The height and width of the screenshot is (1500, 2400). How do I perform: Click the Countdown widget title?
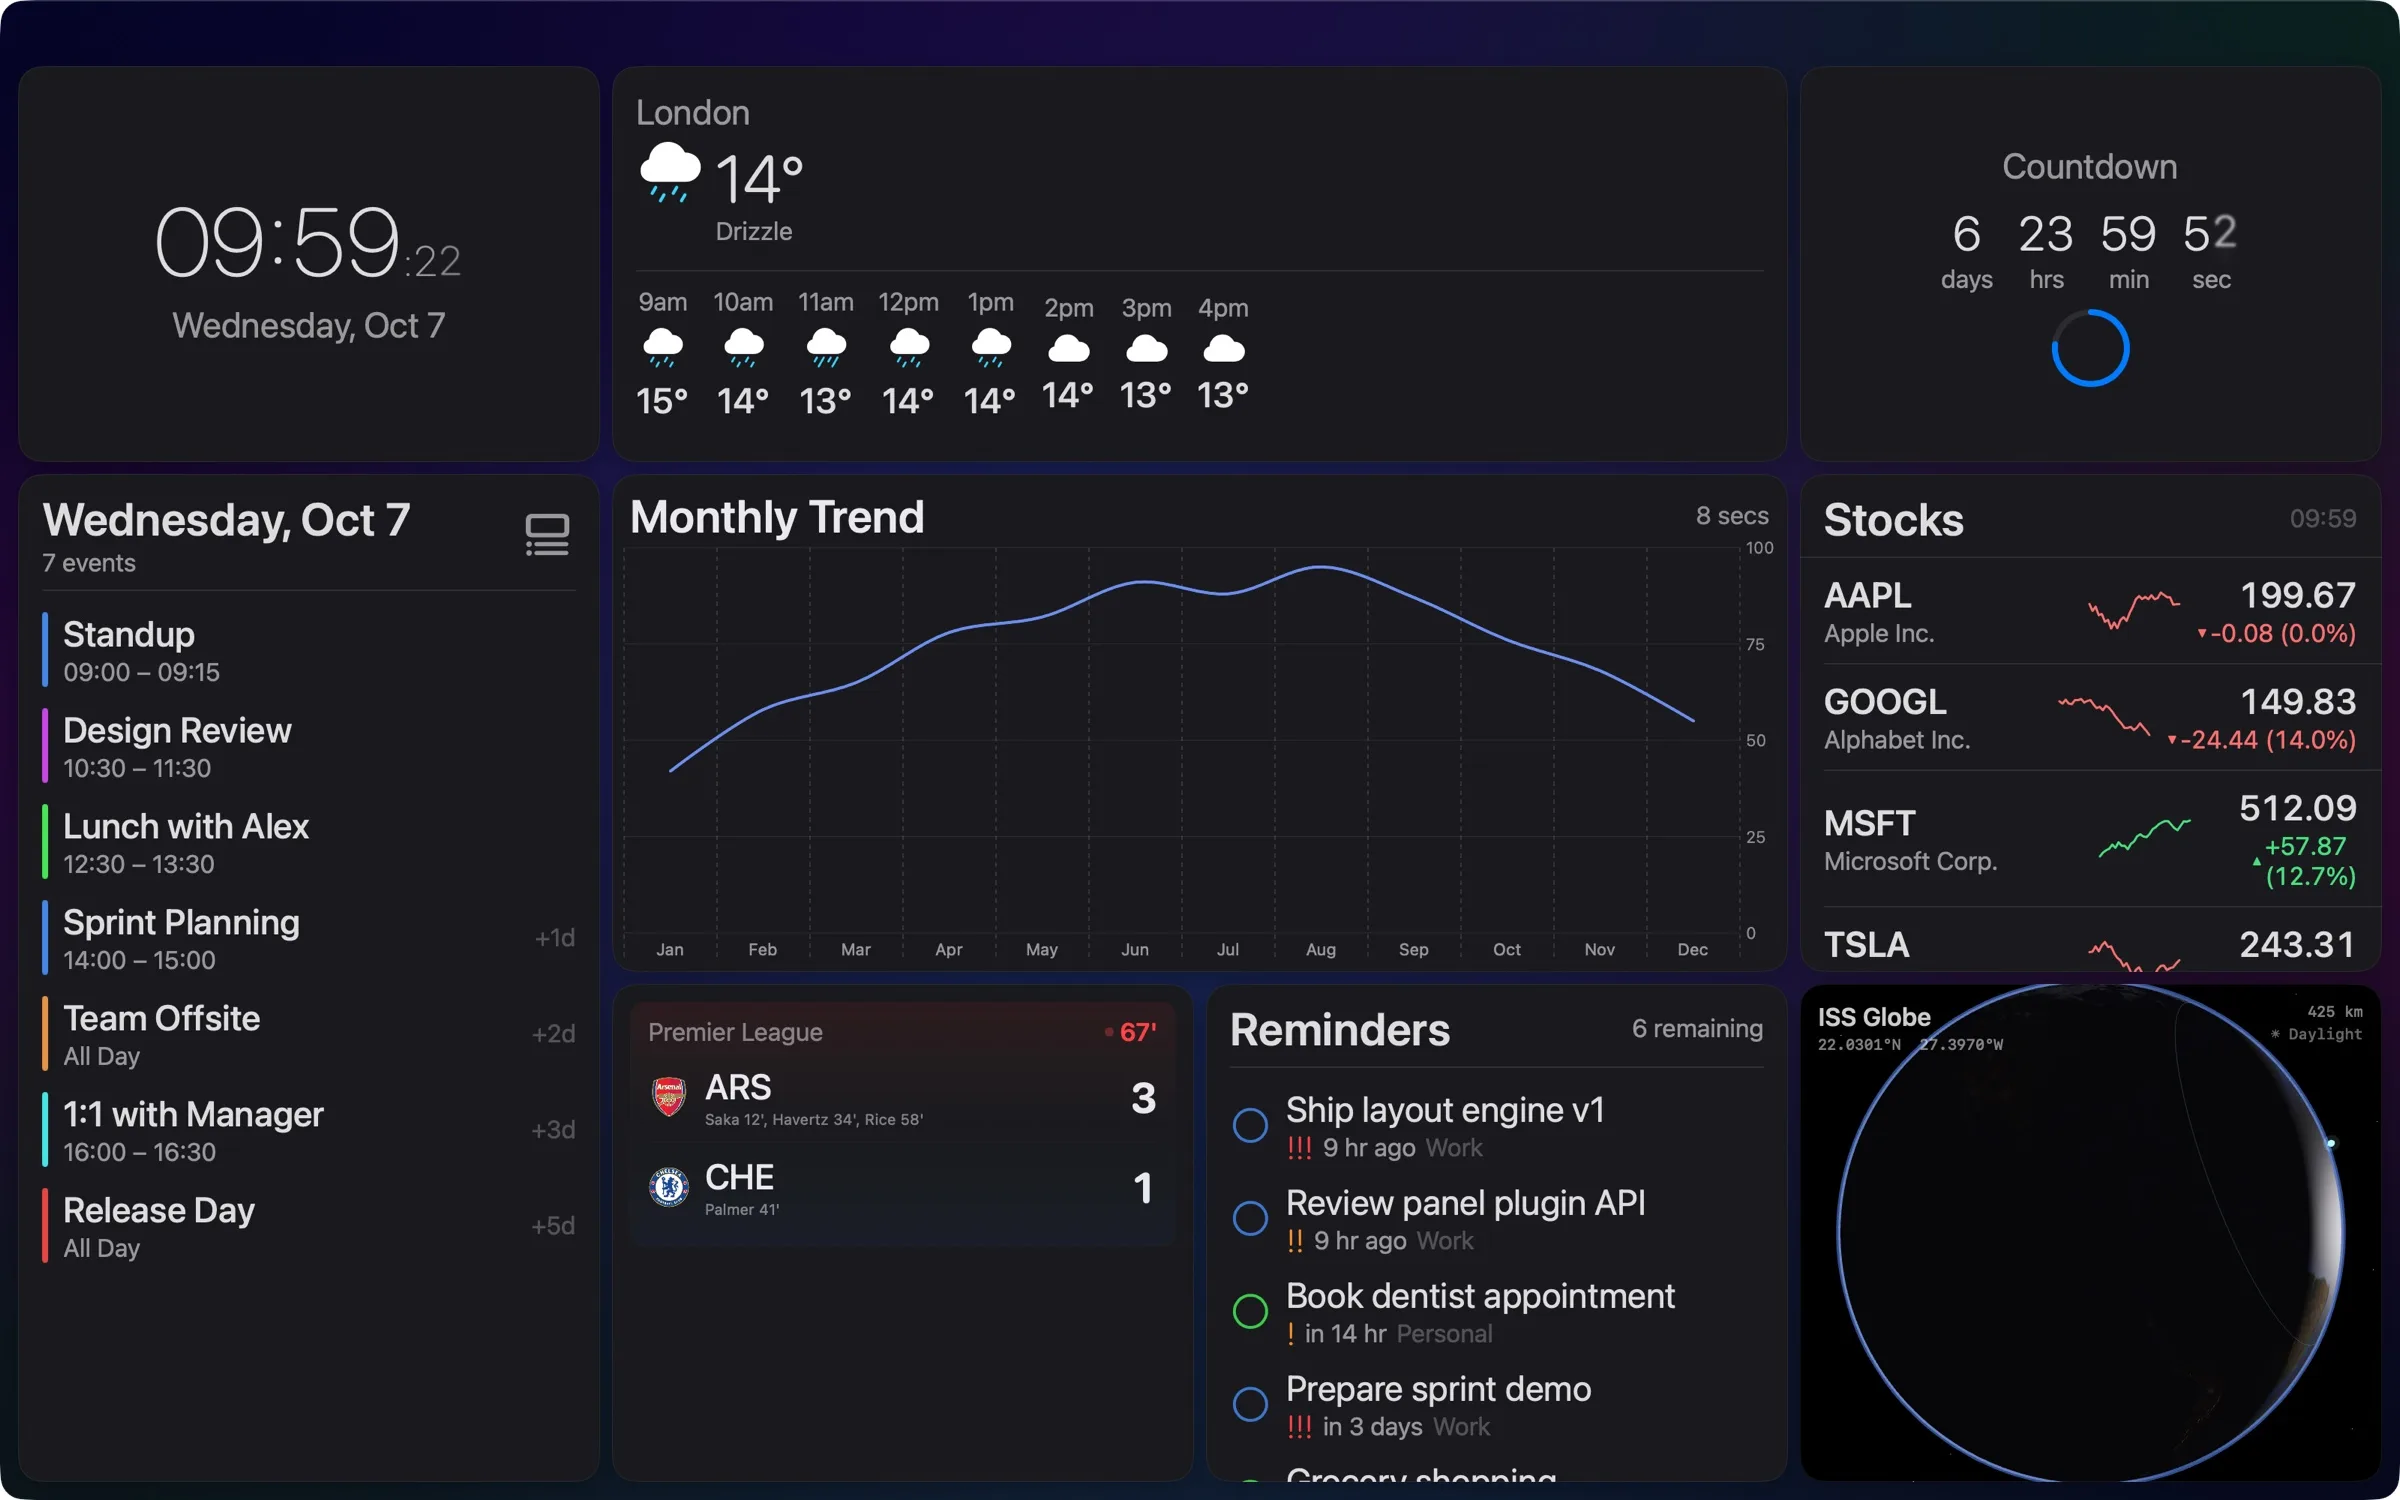(x=2090, y=167)
